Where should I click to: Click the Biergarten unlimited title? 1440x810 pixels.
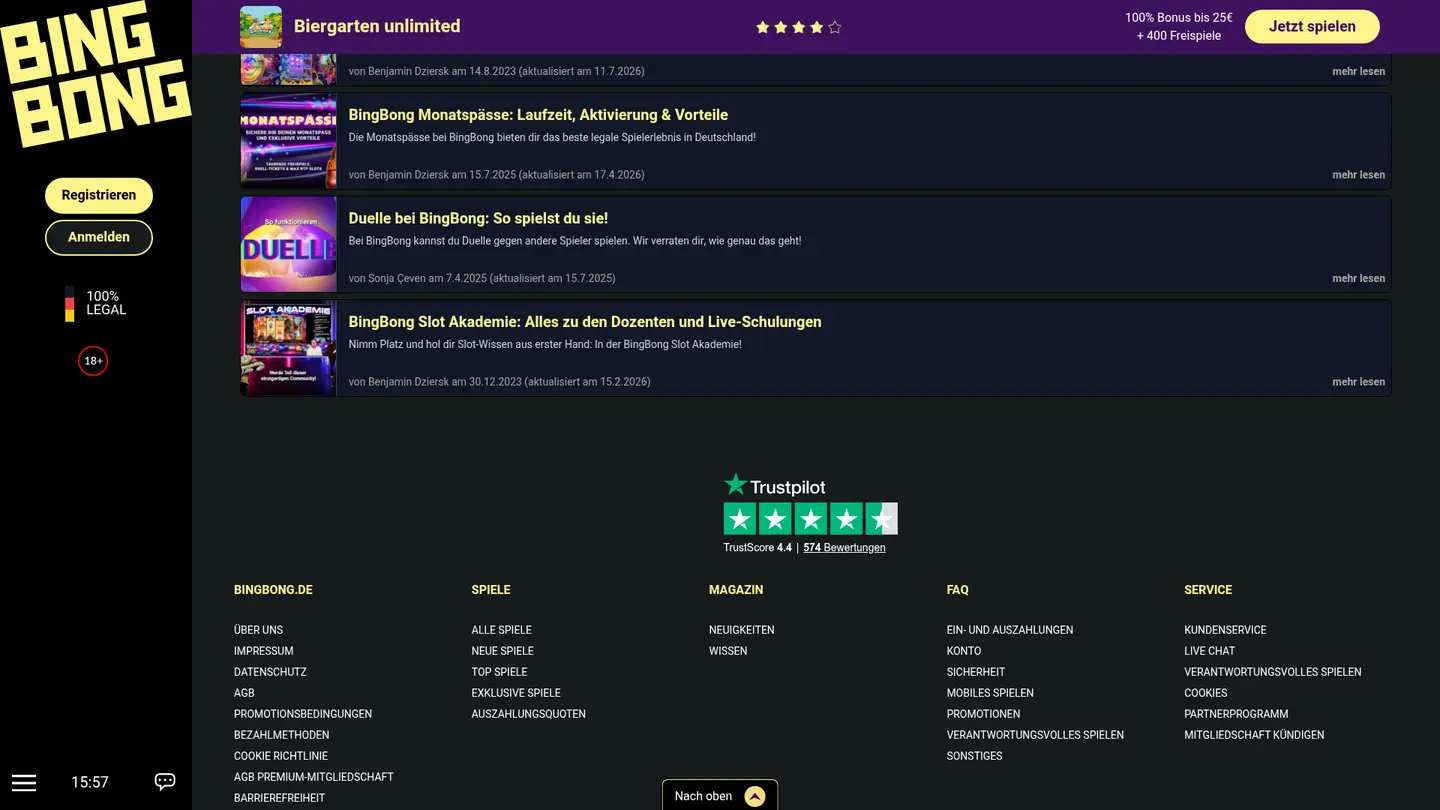[x=377, y=26]
